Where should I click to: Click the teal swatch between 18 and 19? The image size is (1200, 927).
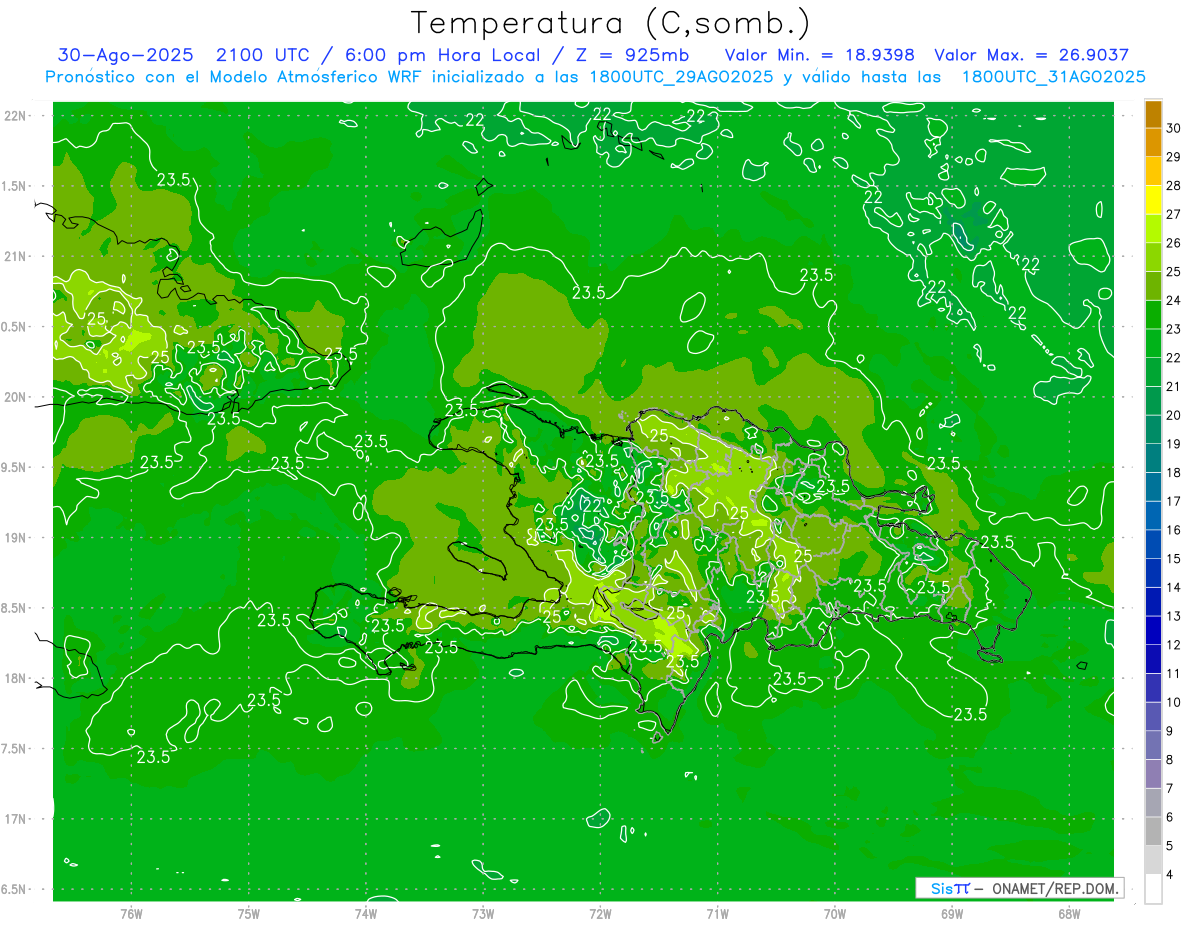[x=1153, y=458]
